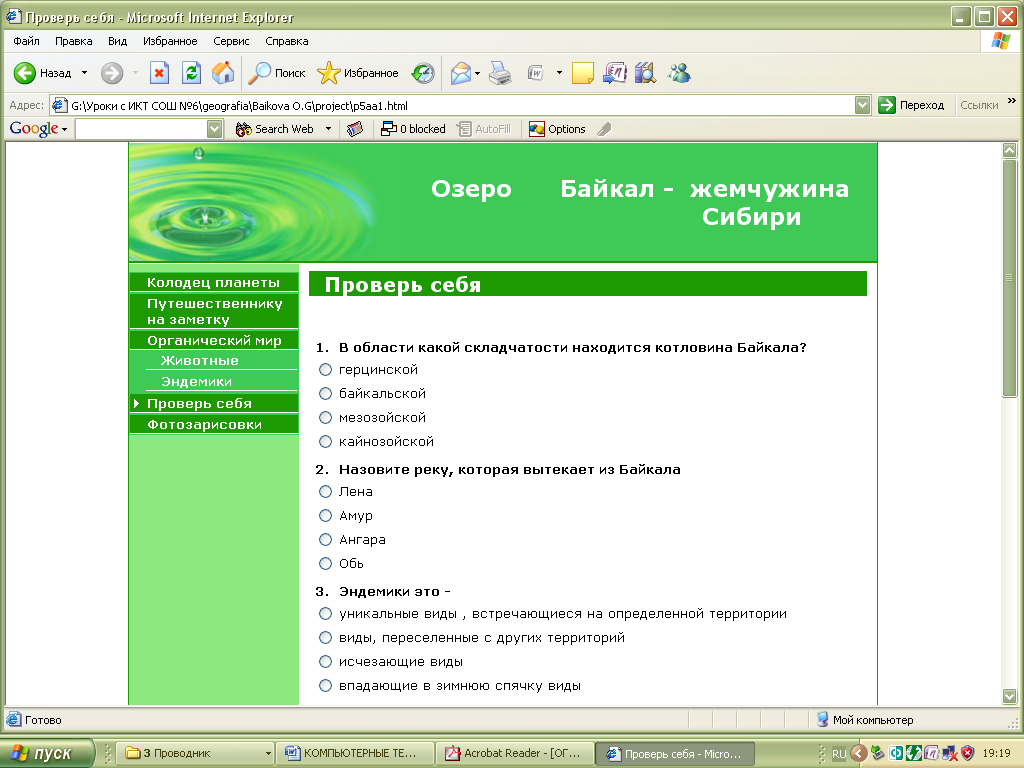
Task: Open the Фотозарисовки link
Action: coord(214,424)
